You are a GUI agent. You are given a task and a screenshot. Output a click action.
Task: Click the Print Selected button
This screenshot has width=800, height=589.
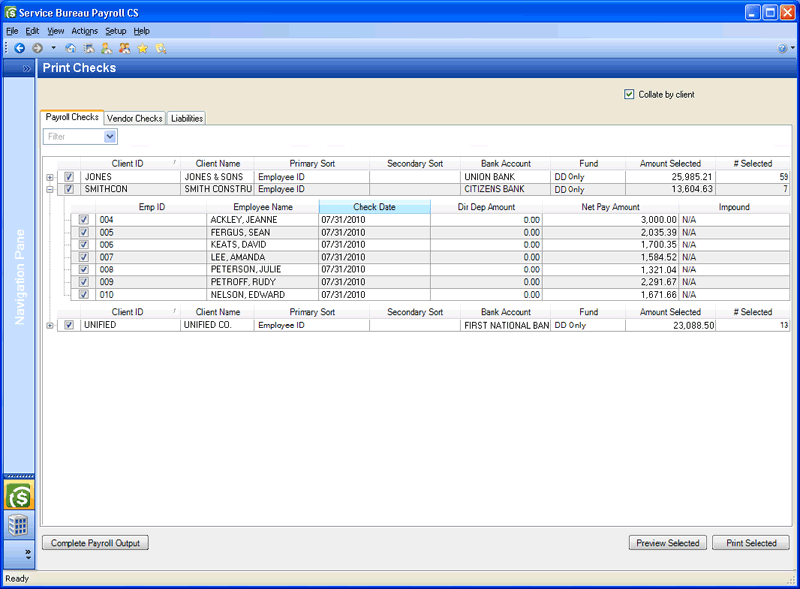point(751,543)
